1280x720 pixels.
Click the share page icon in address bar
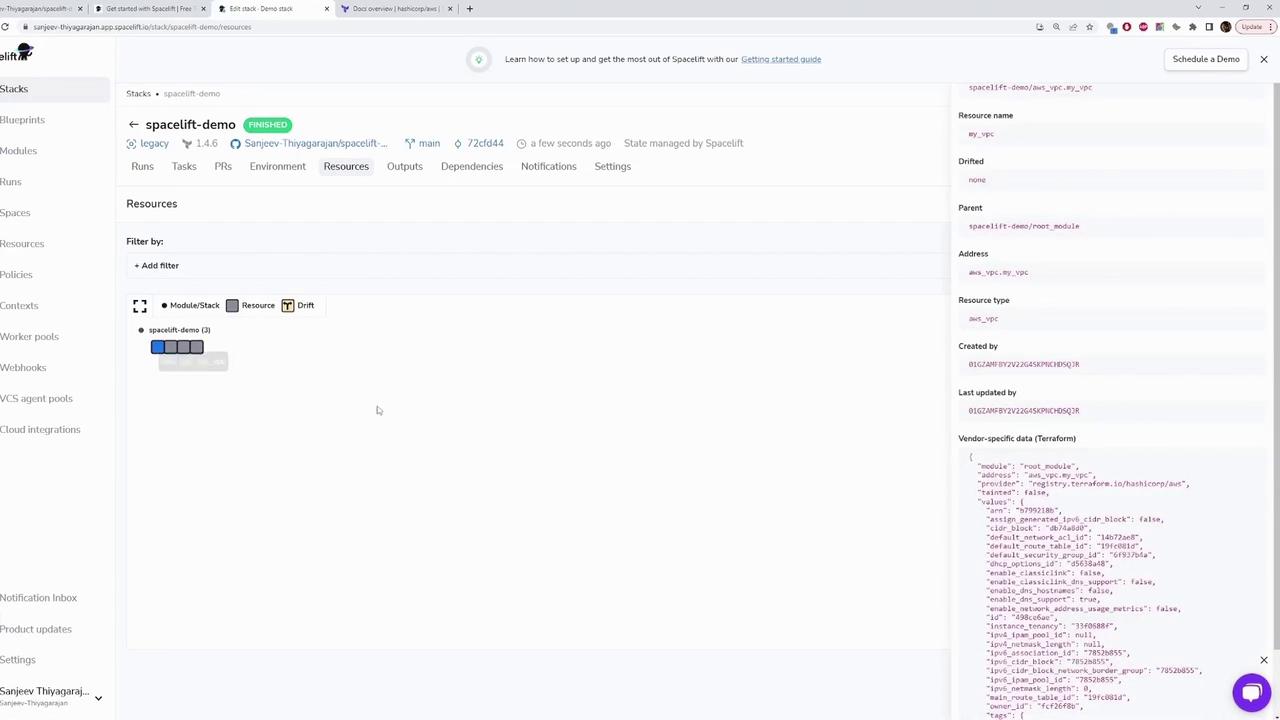[x=1073, y=27]
